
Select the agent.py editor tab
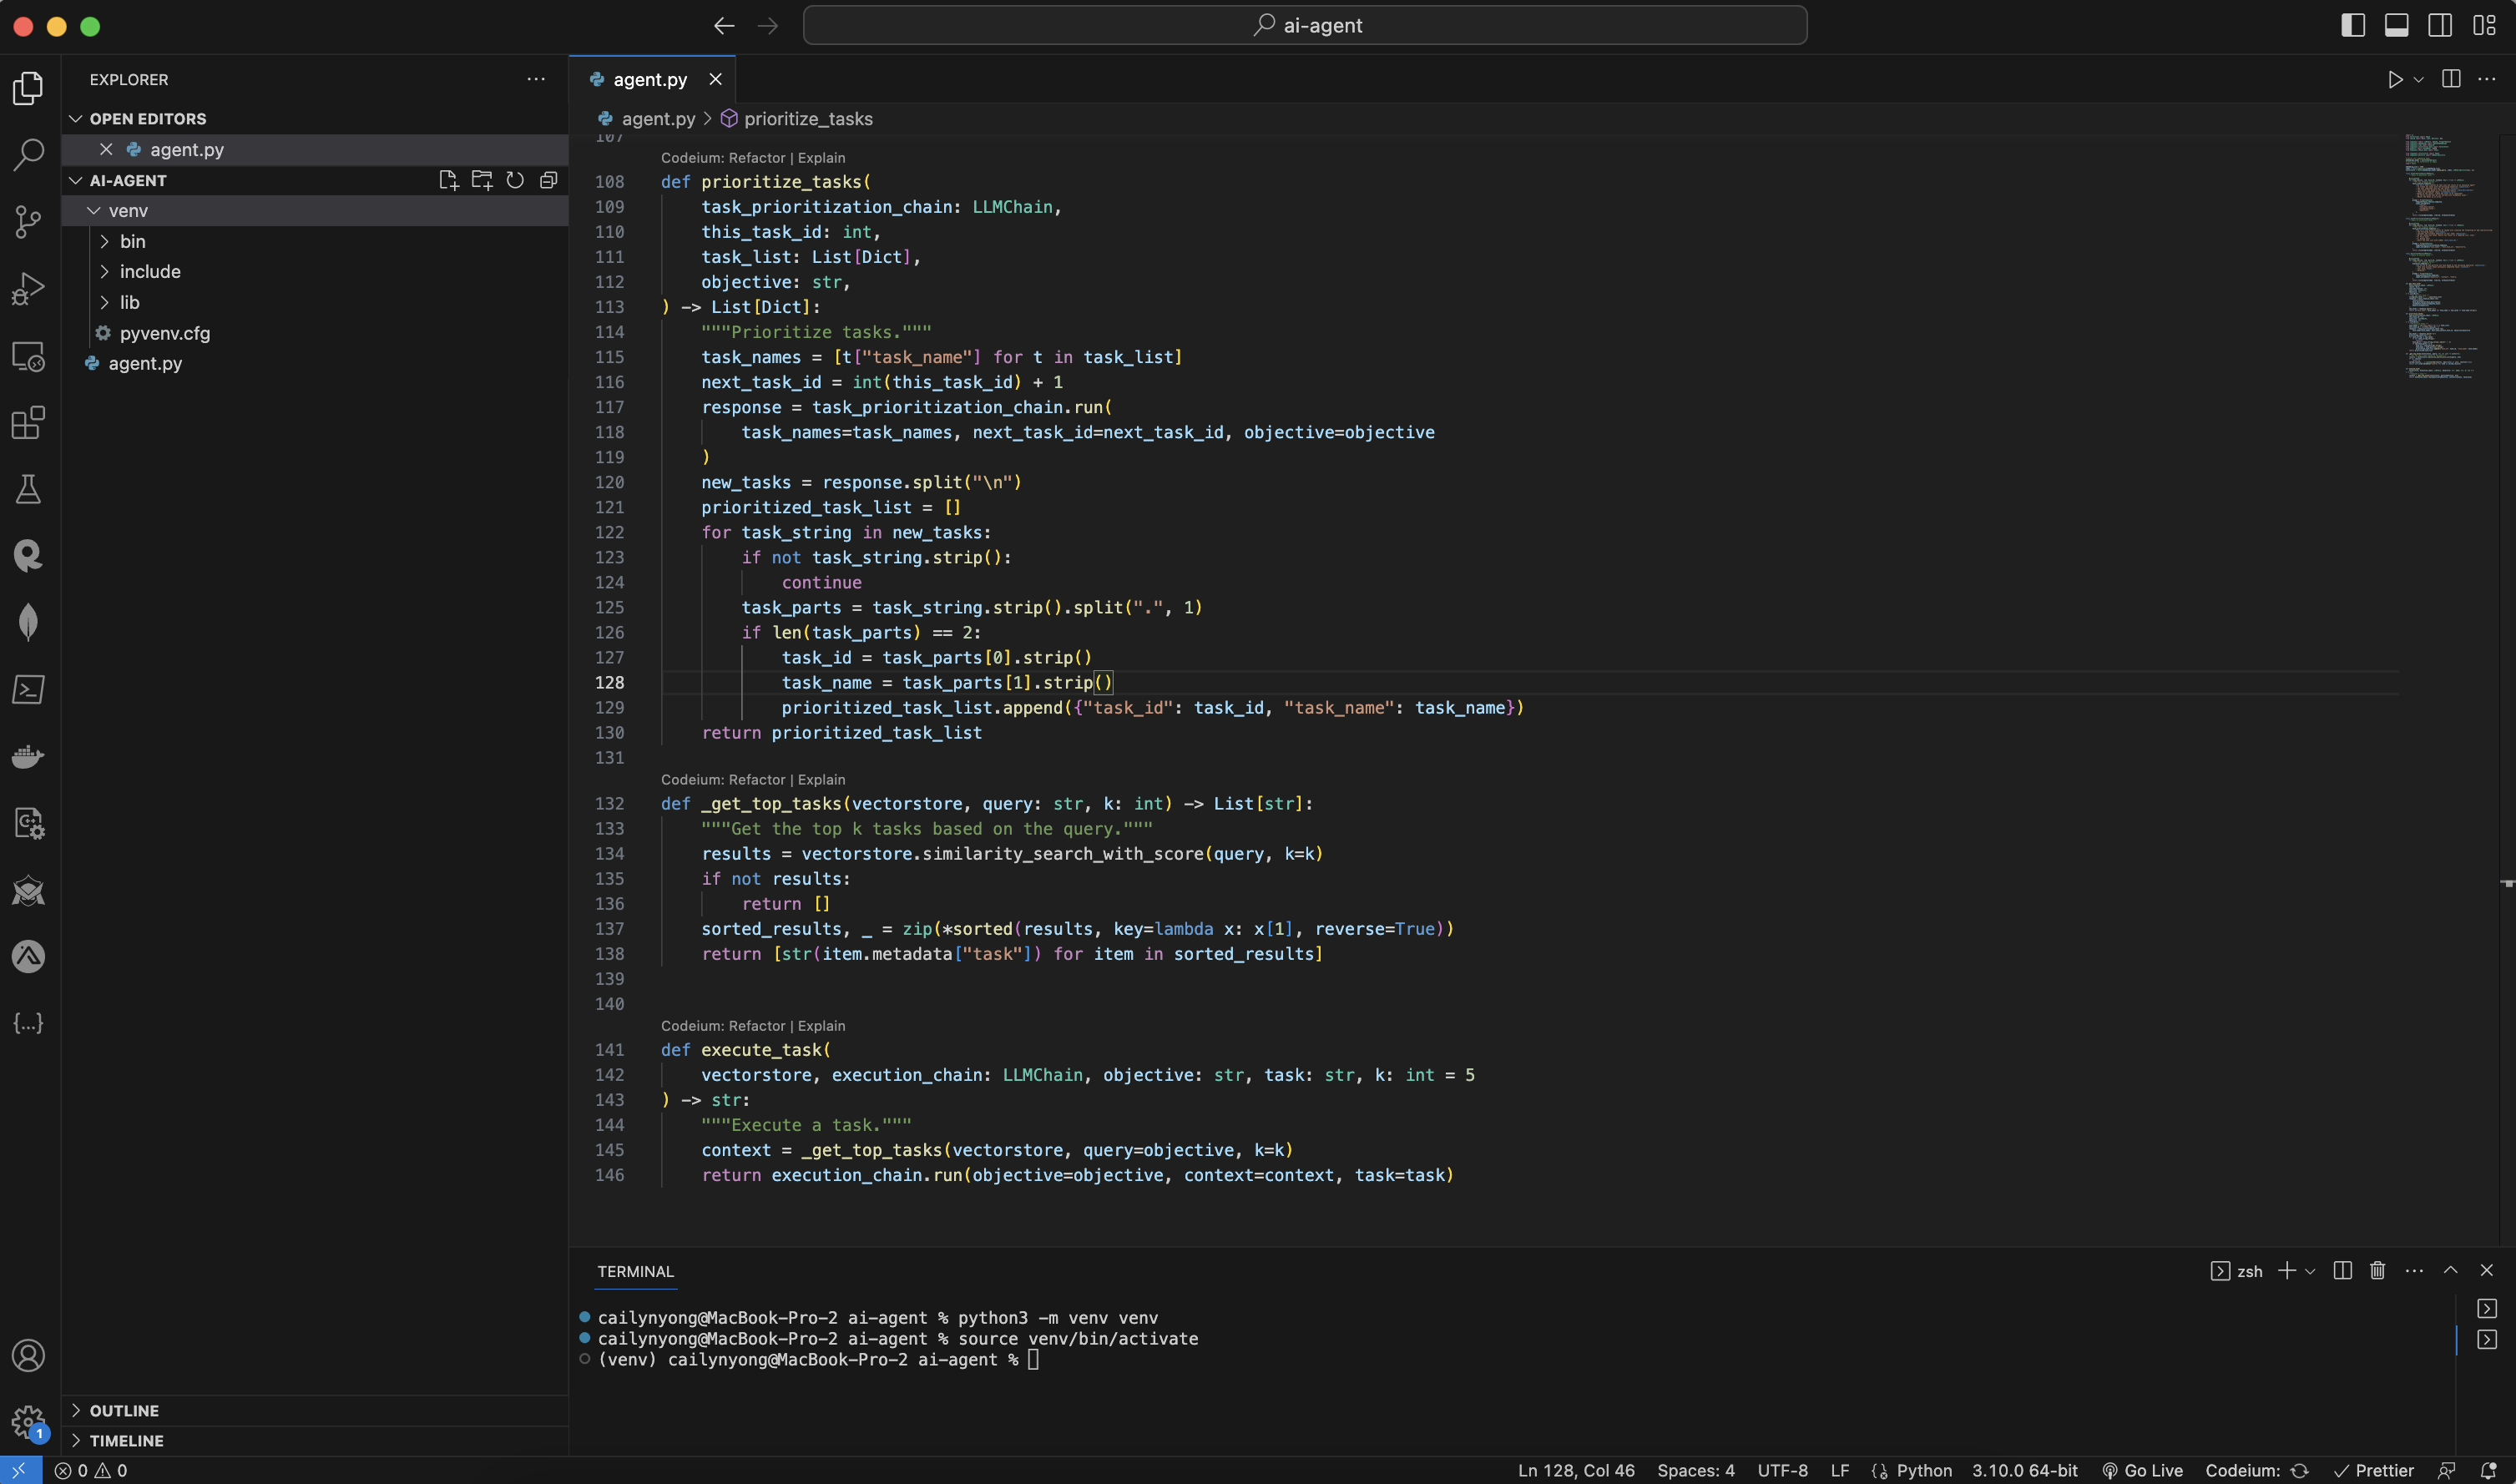click(x=650, y=79)
